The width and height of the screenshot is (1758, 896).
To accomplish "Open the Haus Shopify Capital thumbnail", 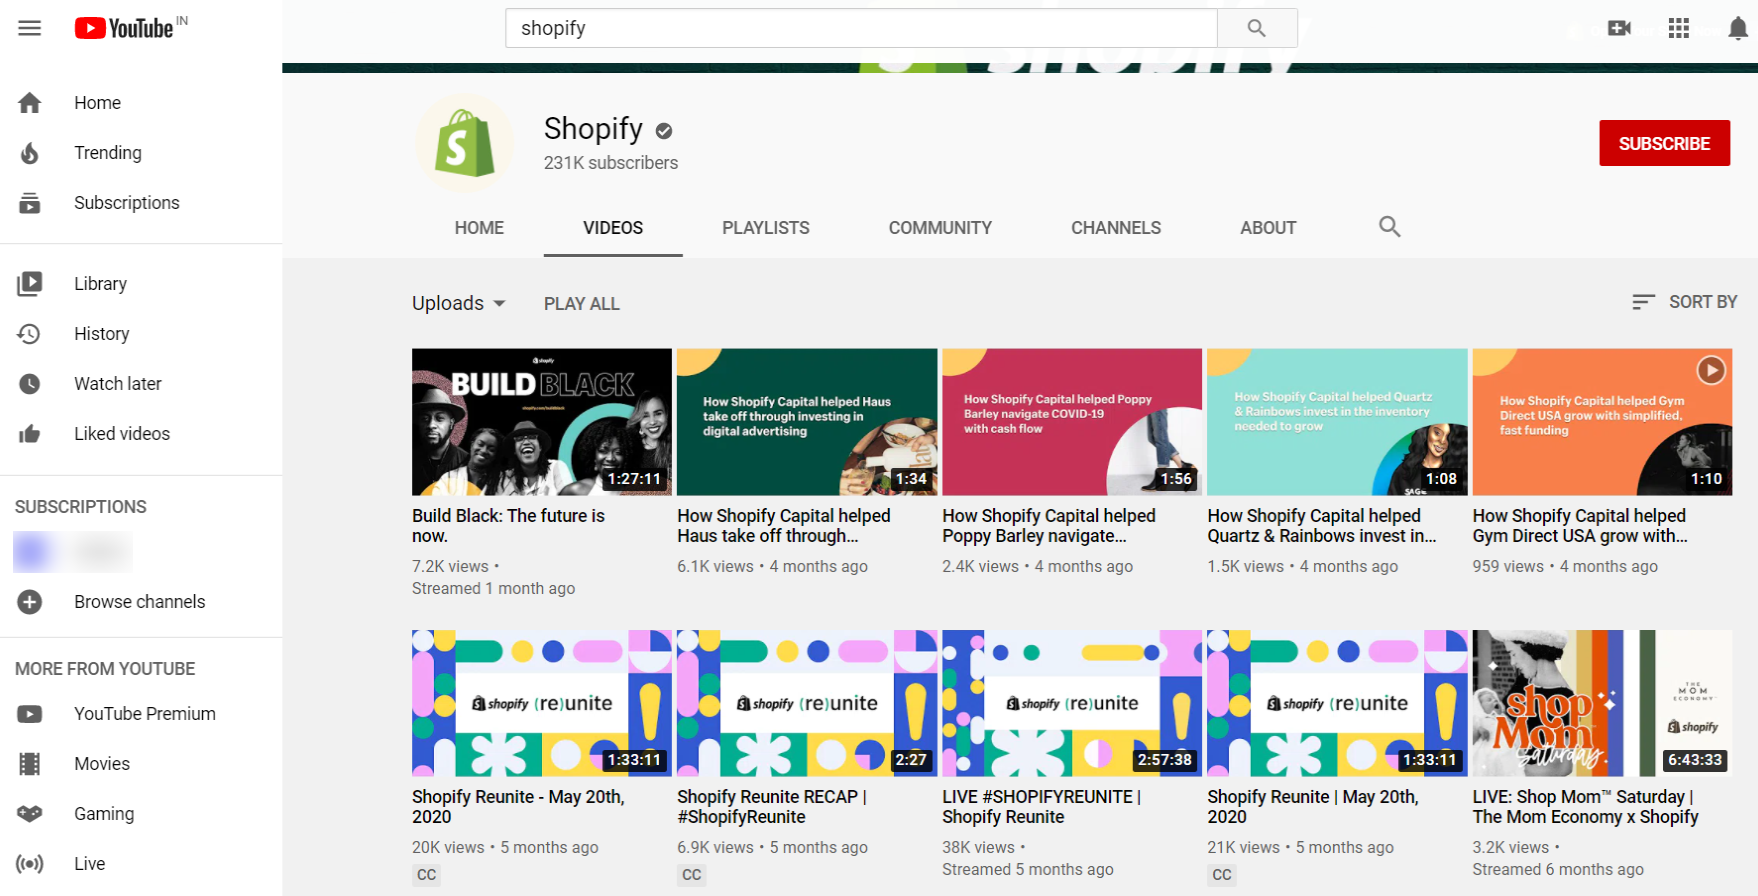I will click(x=807, y=422).
